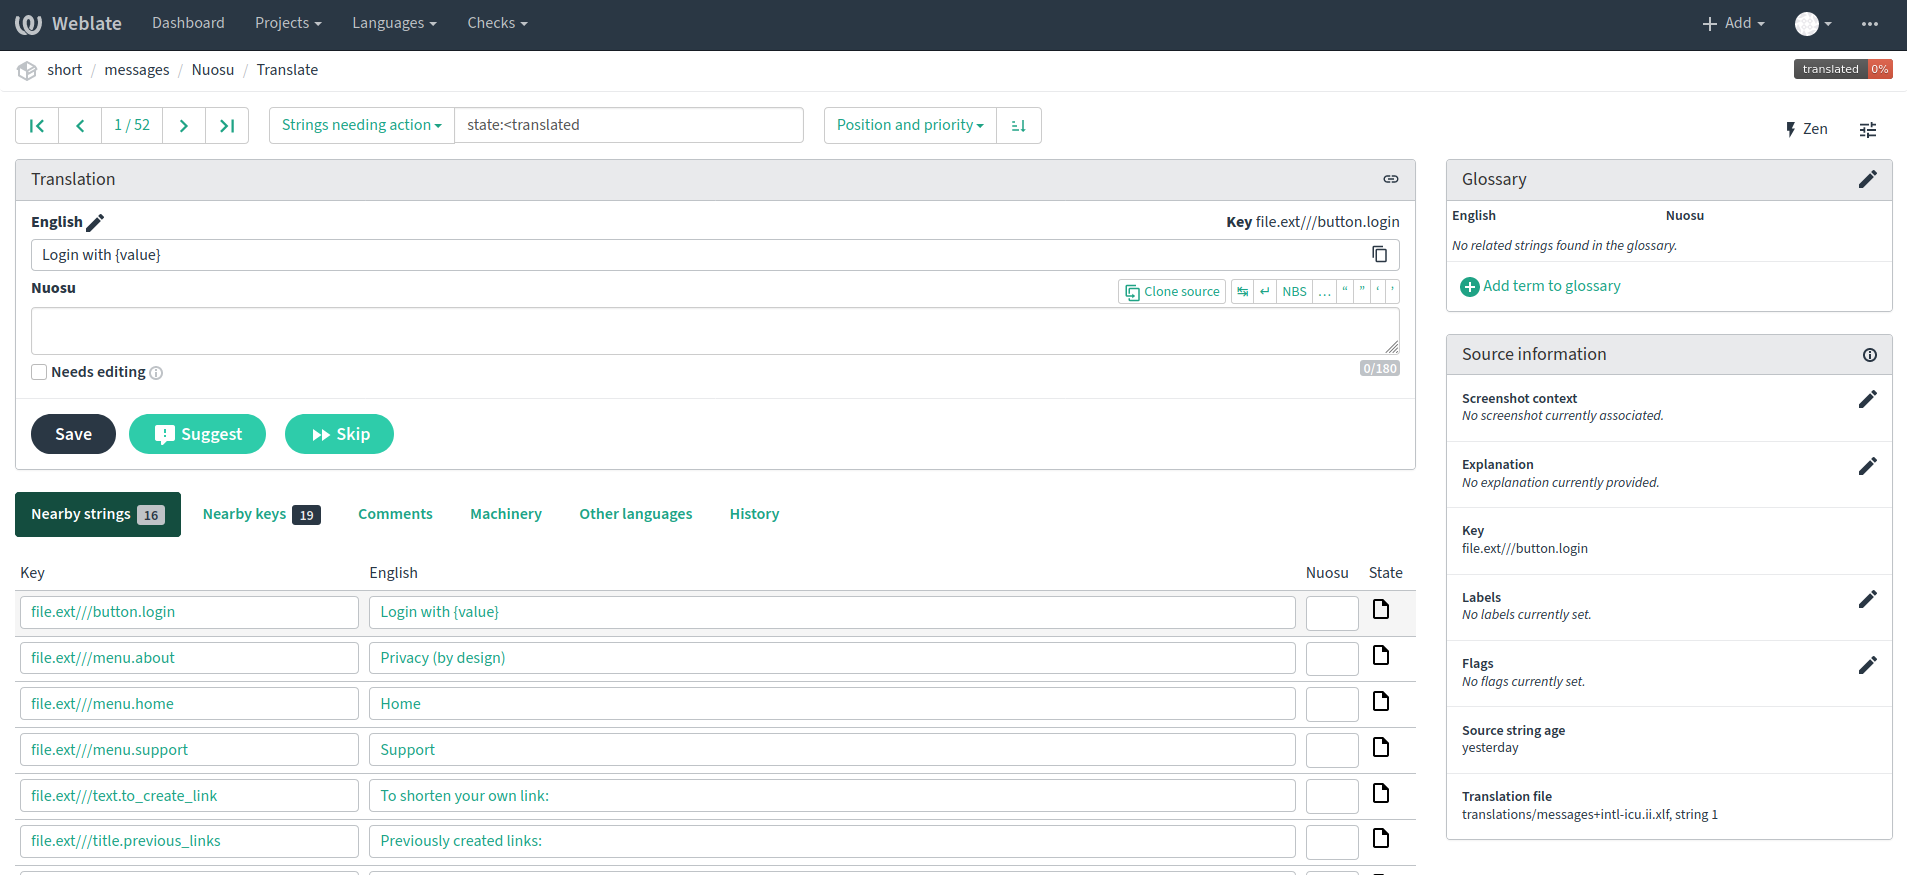Add term to glossary link
Image resolution: width=1907 pixels, height=875 pixels.
click(1541, 286)
